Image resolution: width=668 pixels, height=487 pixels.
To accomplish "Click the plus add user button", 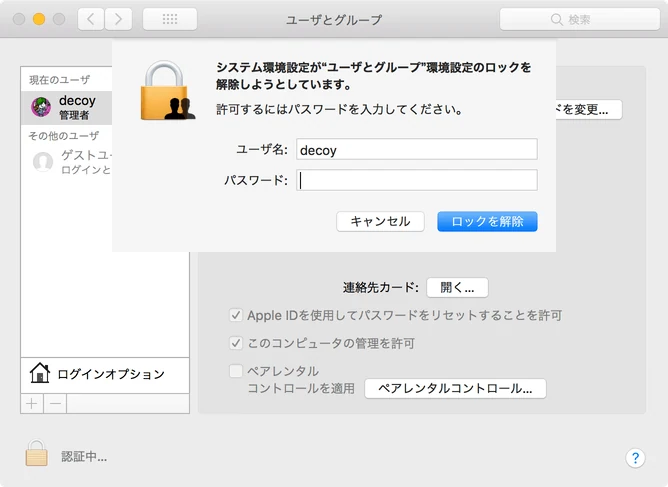I will [32, 403].
